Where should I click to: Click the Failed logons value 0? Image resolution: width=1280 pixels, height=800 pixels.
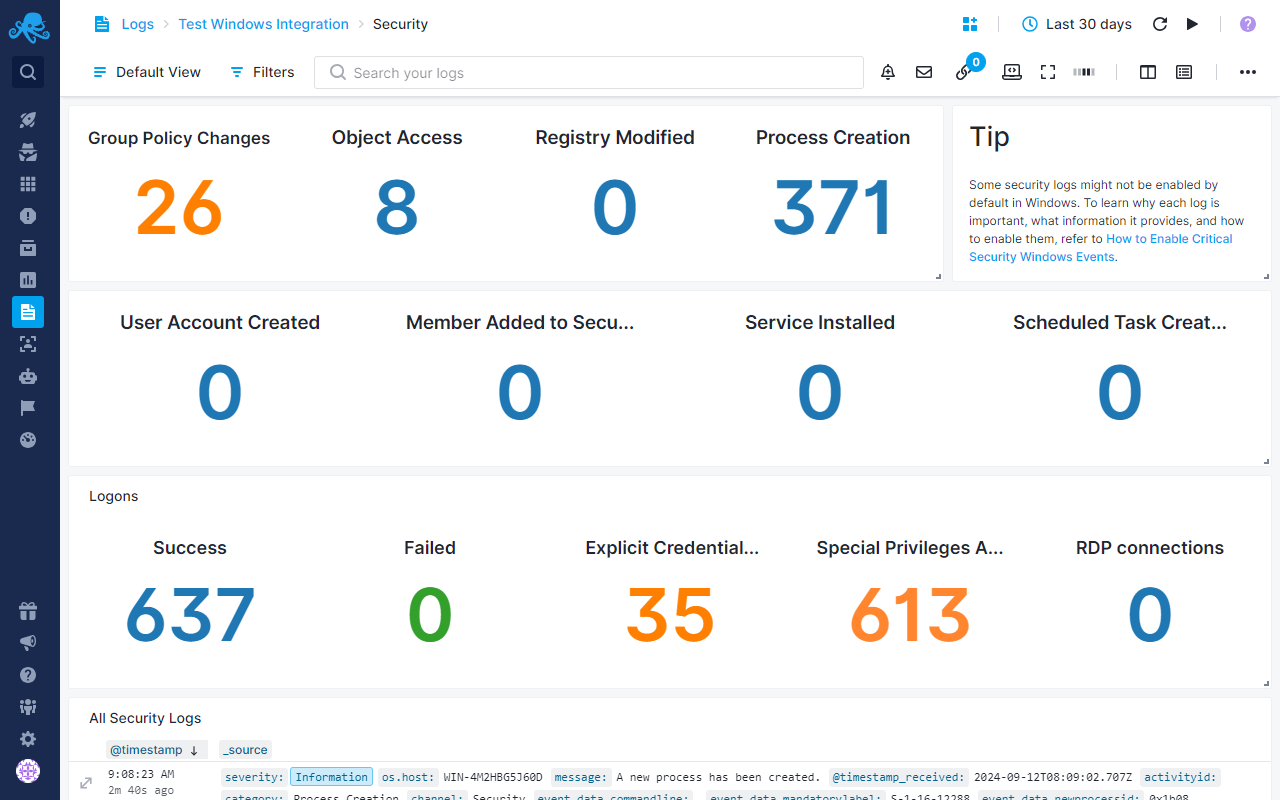pos(430,615)
